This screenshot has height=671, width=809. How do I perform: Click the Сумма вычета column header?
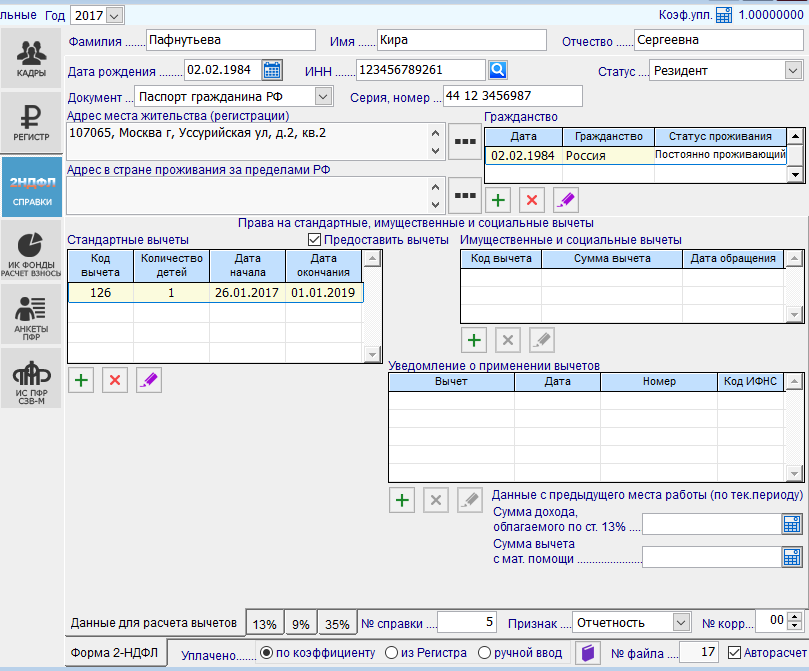point(612,258)
